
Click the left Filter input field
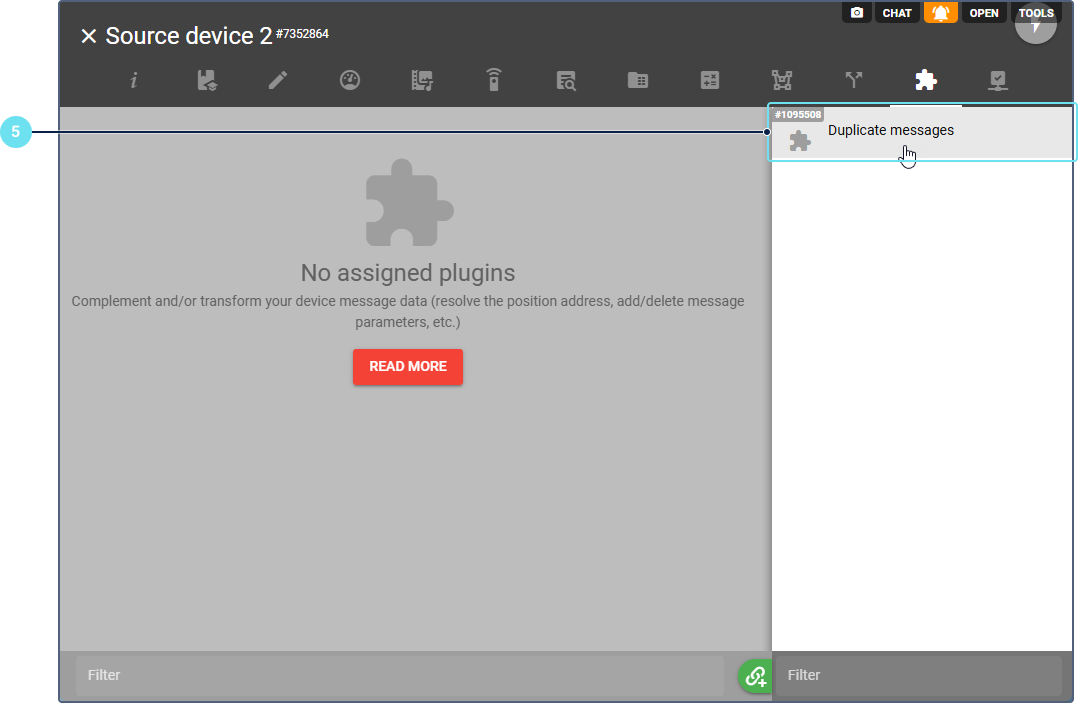[400, 676]
